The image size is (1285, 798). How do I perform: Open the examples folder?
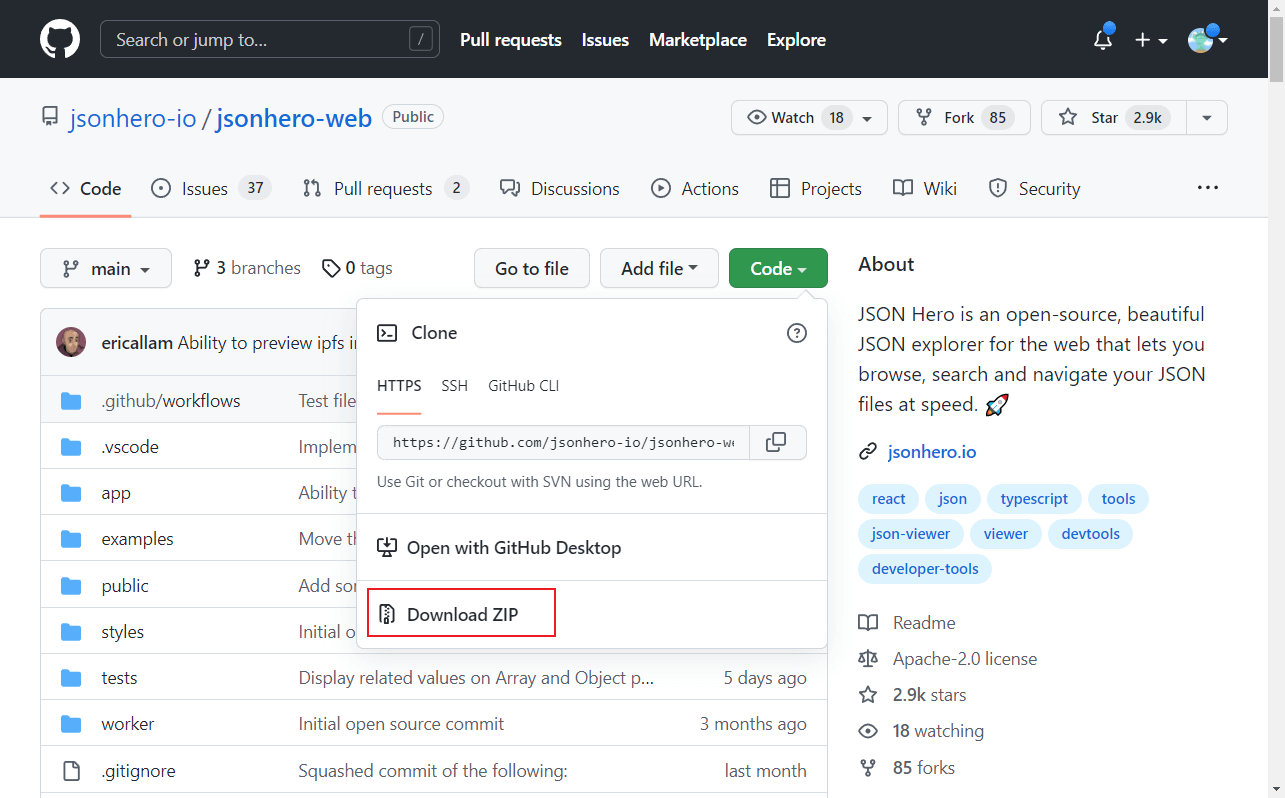click(x=137, y=538)
